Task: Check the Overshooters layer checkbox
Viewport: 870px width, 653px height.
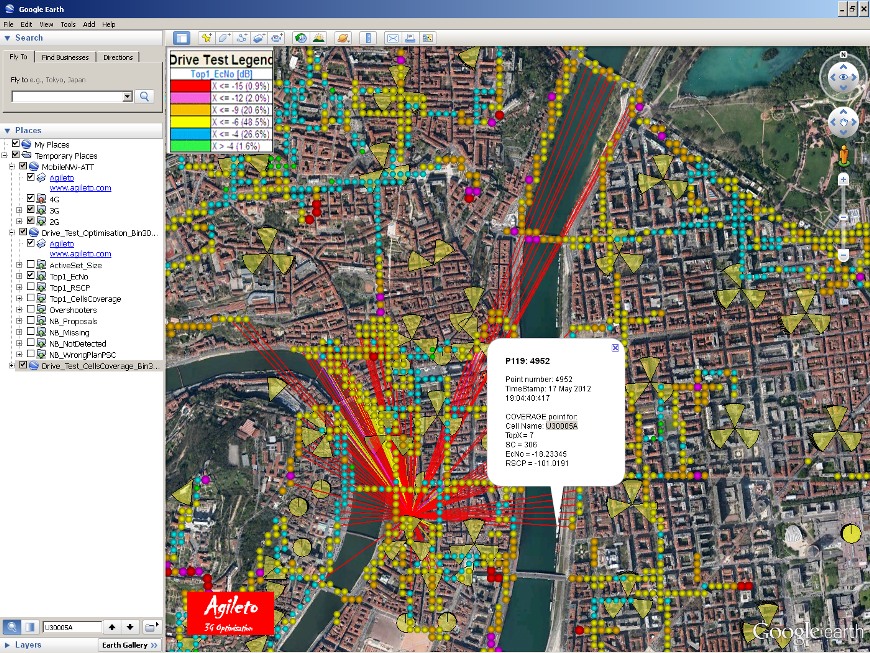Action: click(31, 309)
